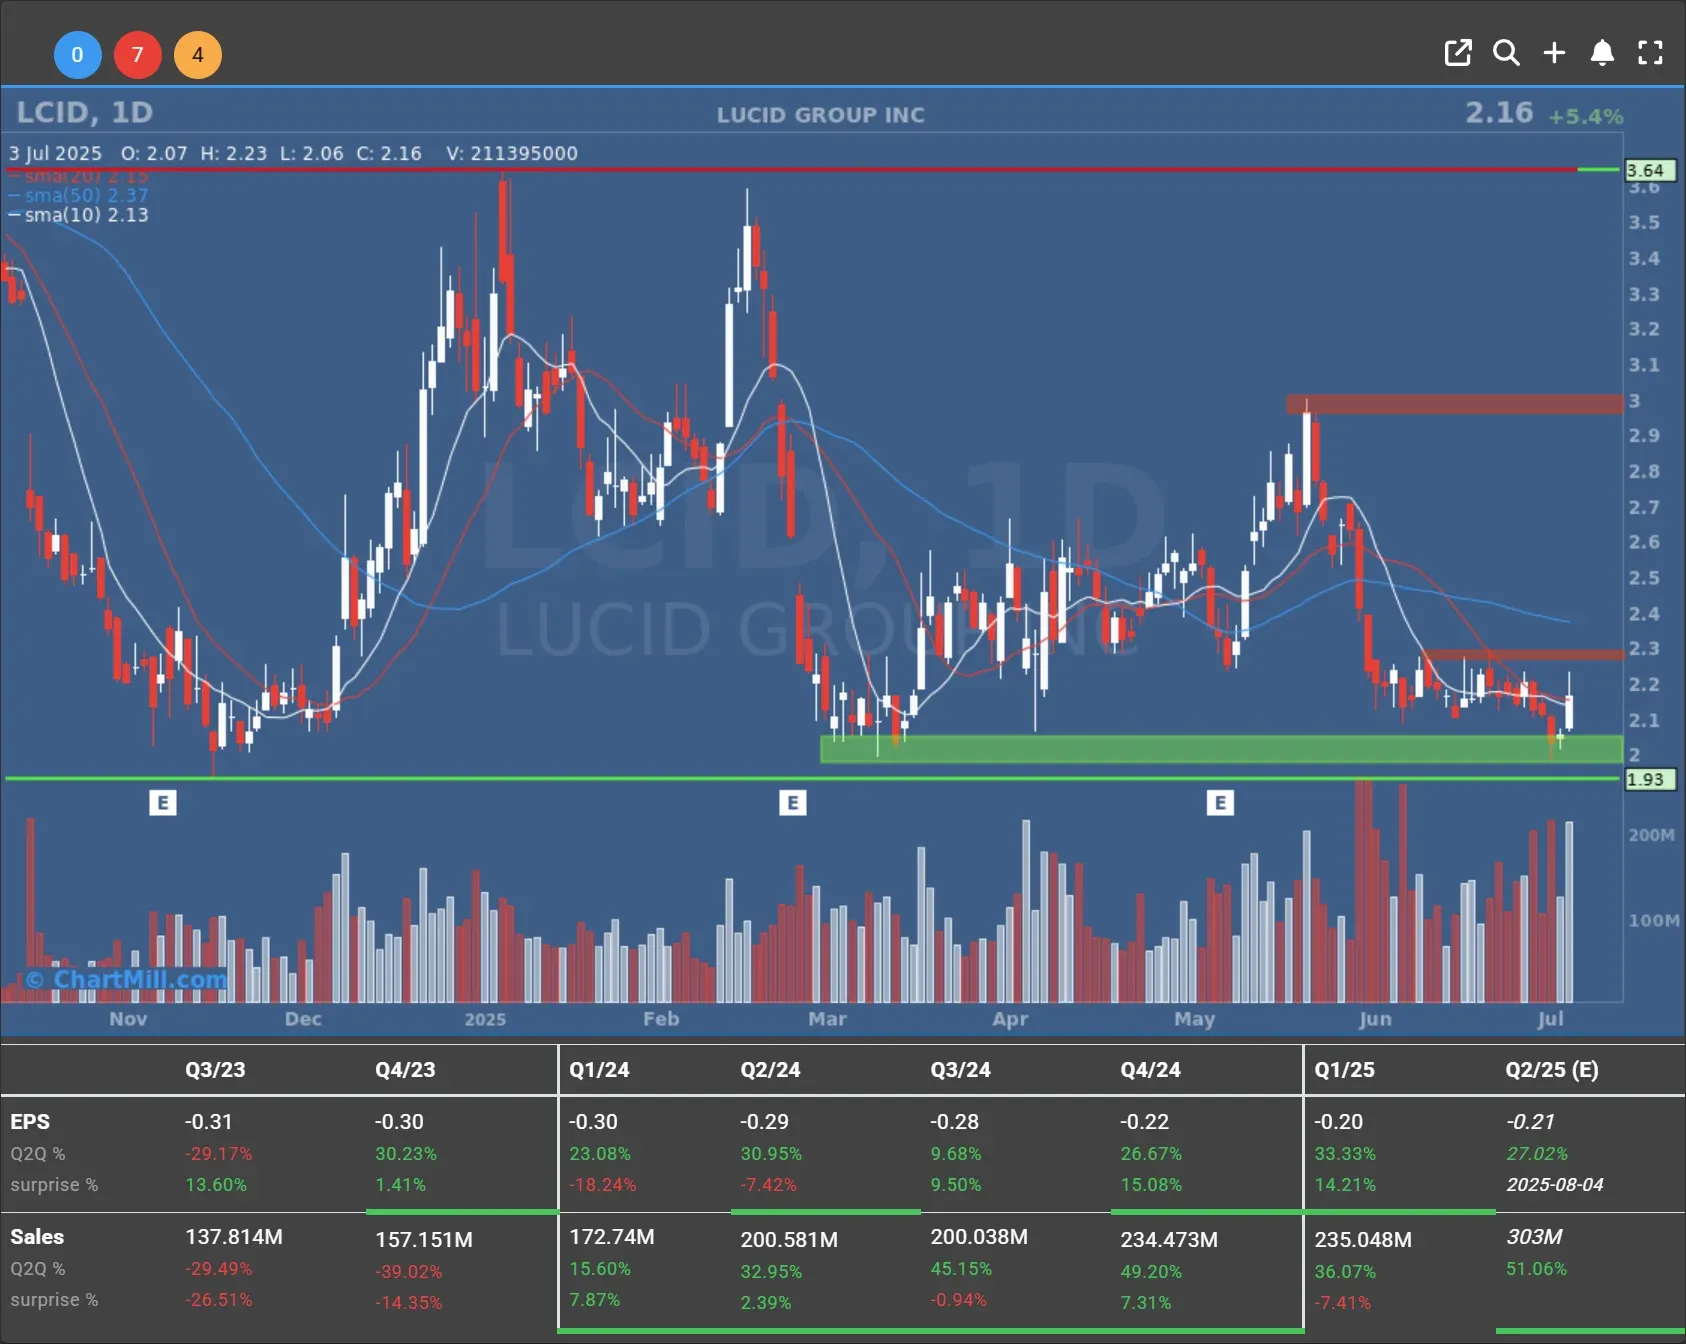Click EPS value -0.31 for Q3/23
The image size is (1686, 1344).
tap(208, 1122)
